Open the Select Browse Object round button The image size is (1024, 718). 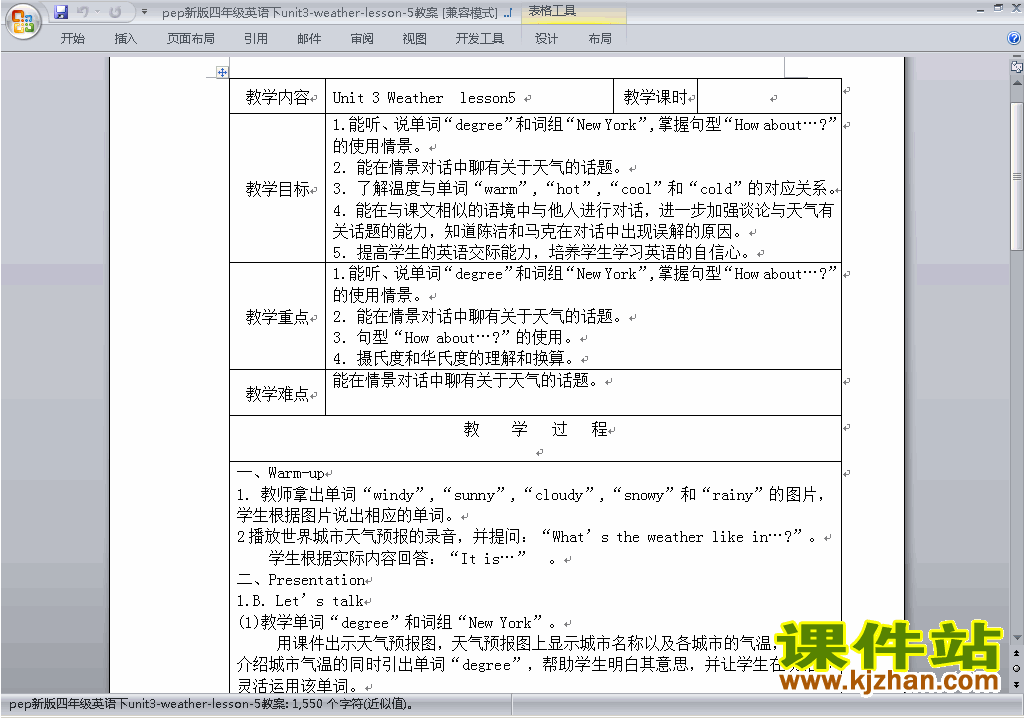1016,668
